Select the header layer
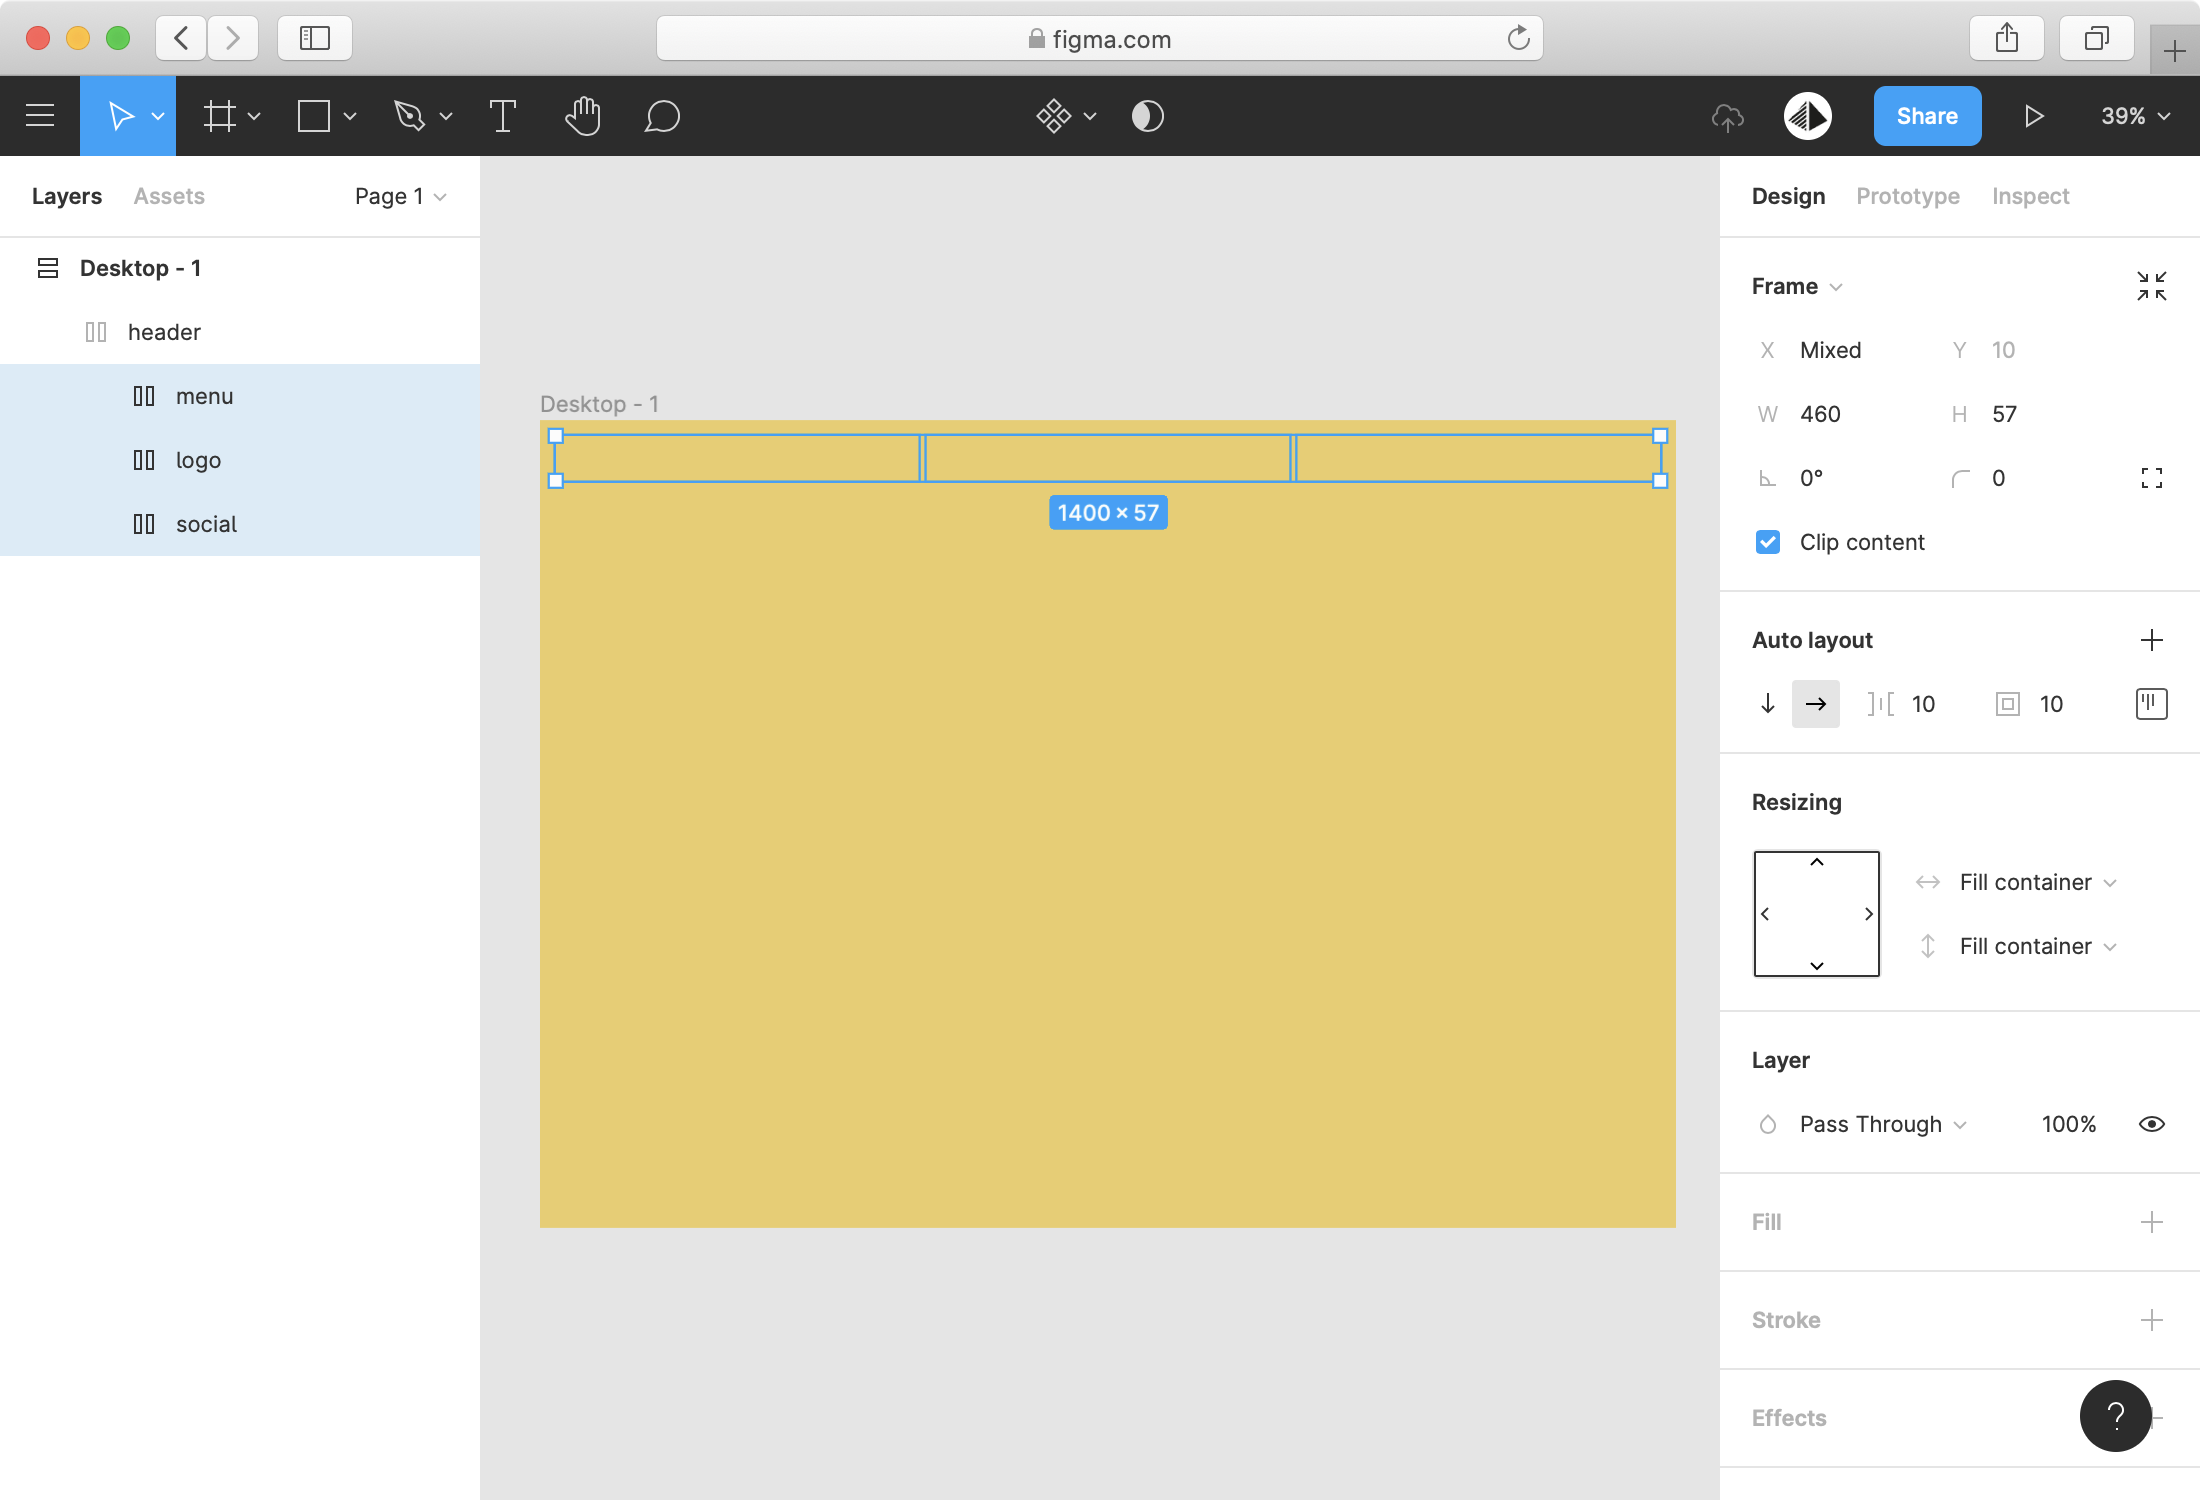2200x1500 pixels. coord(240,332)
